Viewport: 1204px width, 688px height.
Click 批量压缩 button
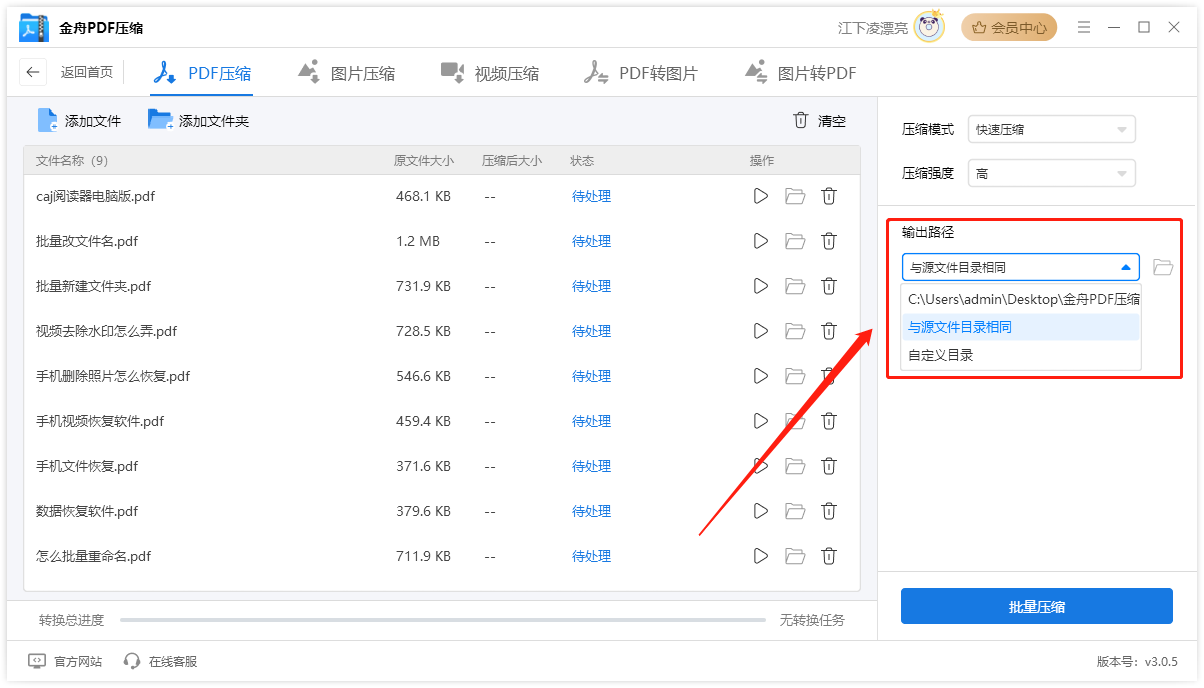tap(1037, 606)
